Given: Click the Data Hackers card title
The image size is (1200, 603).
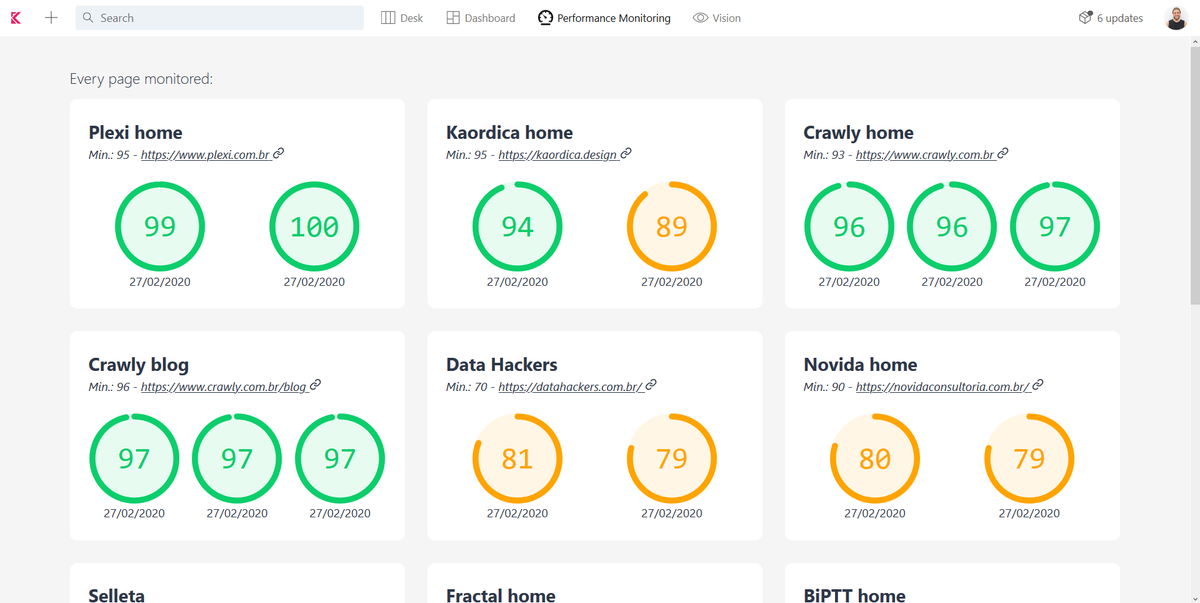Looking at the screenshot, I should (501, 364).
